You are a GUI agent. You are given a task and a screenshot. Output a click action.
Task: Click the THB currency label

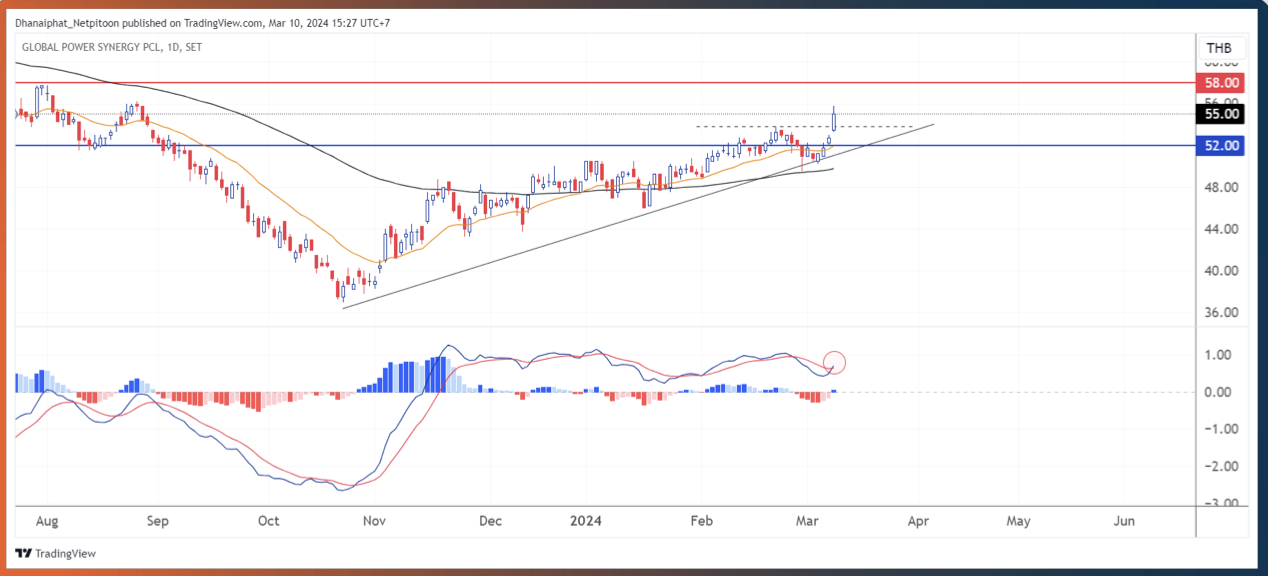click(x=1220, y=48)
